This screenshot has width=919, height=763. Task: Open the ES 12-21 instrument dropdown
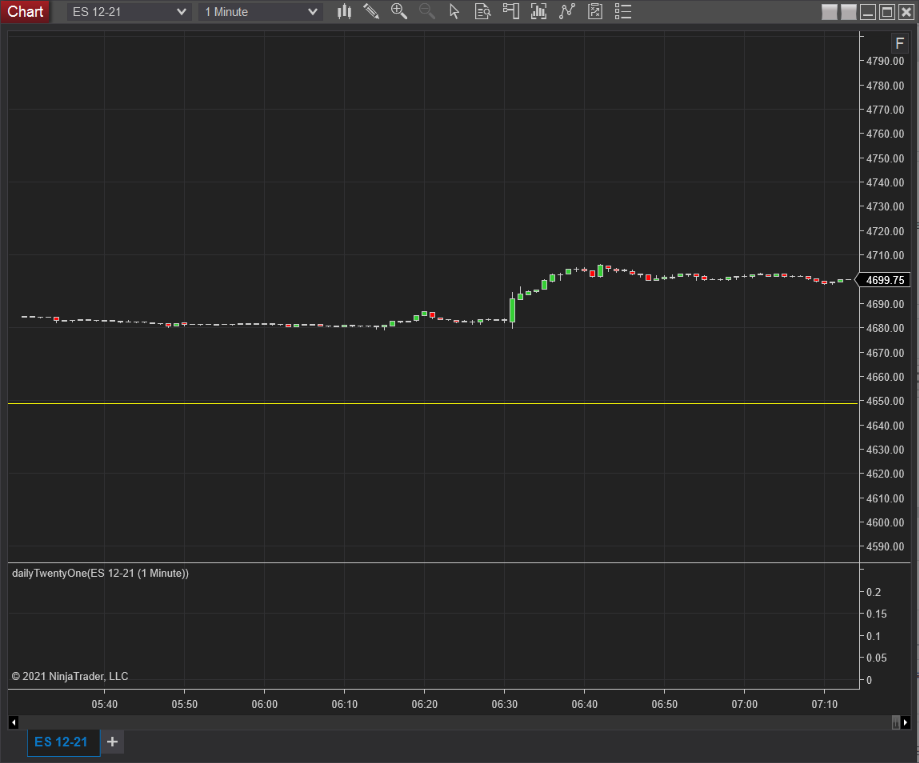tap(129, 12)
